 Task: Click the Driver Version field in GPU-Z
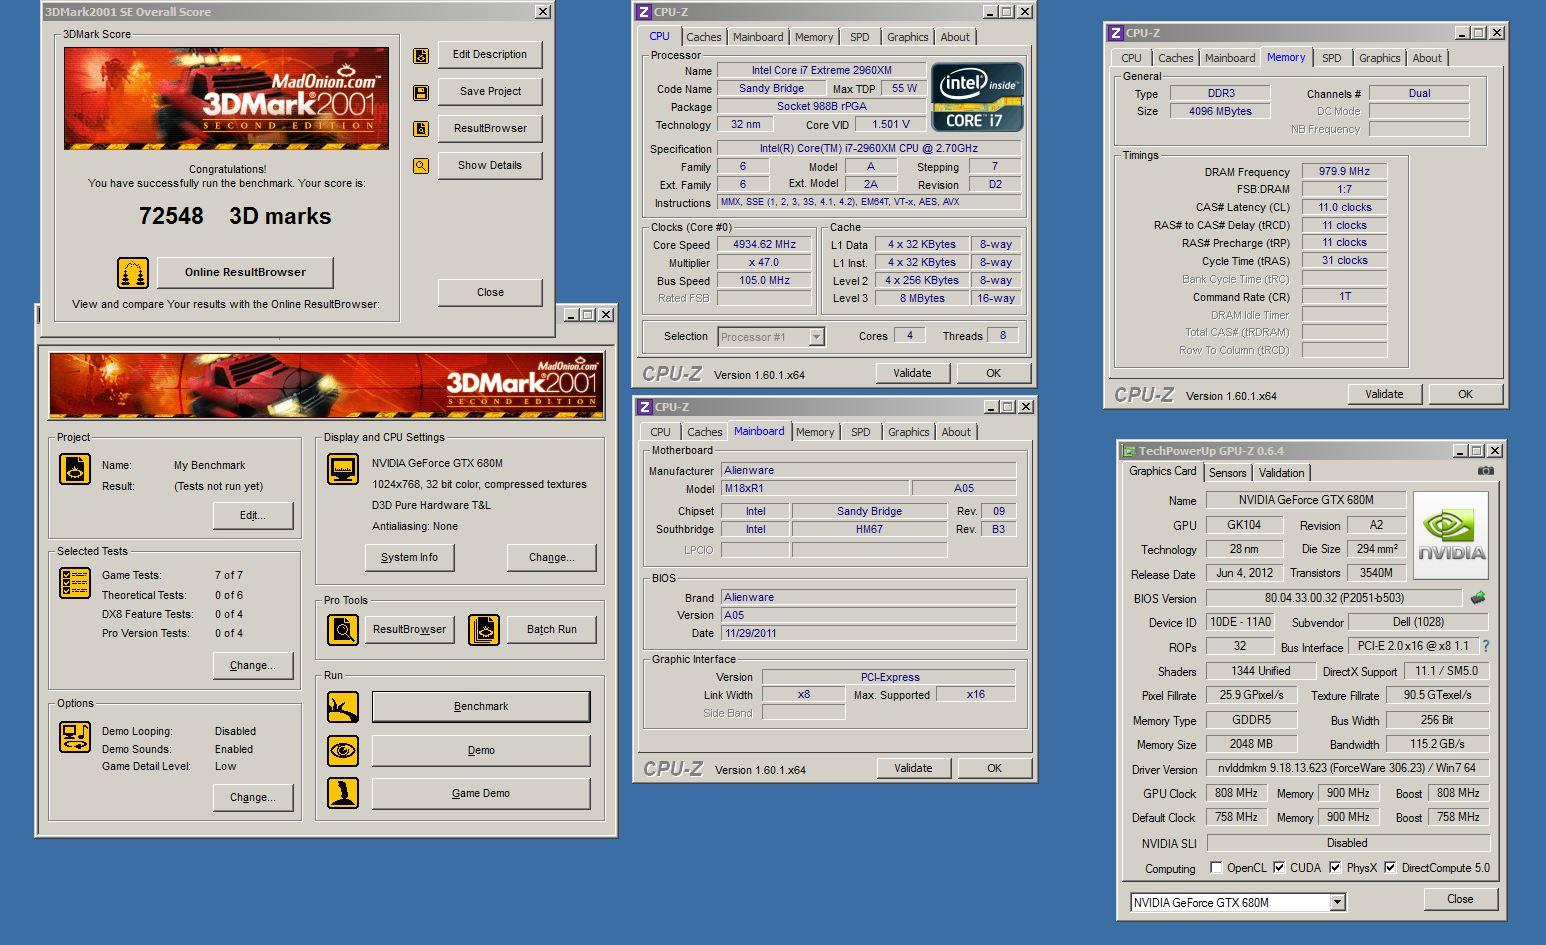[x=1347, y=769]
